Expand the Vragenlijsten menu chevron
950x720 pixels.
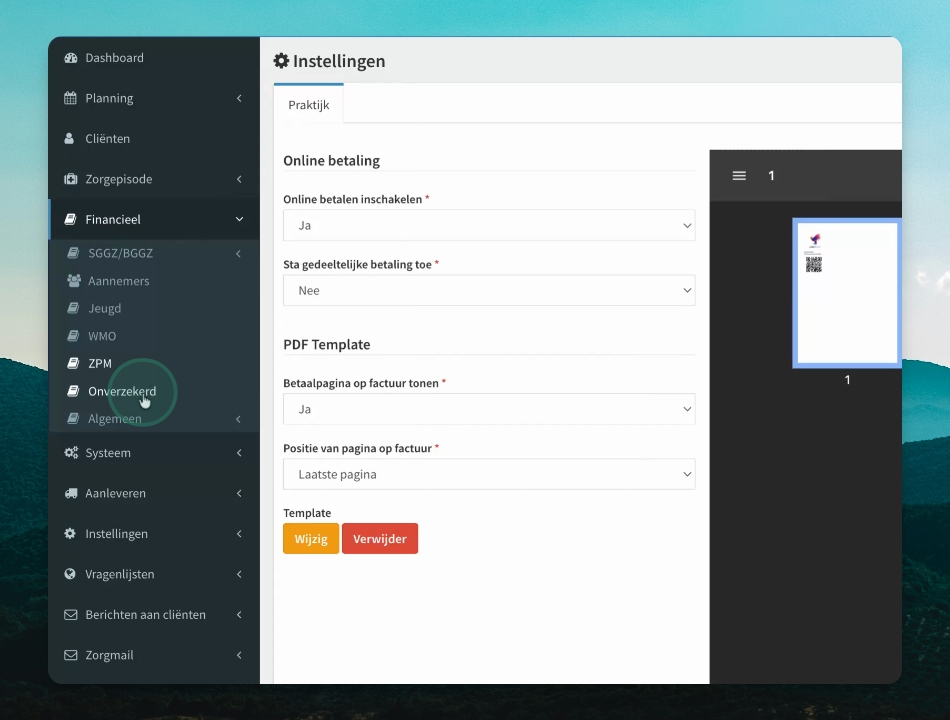pyautogui.click(x=239, y=574)
